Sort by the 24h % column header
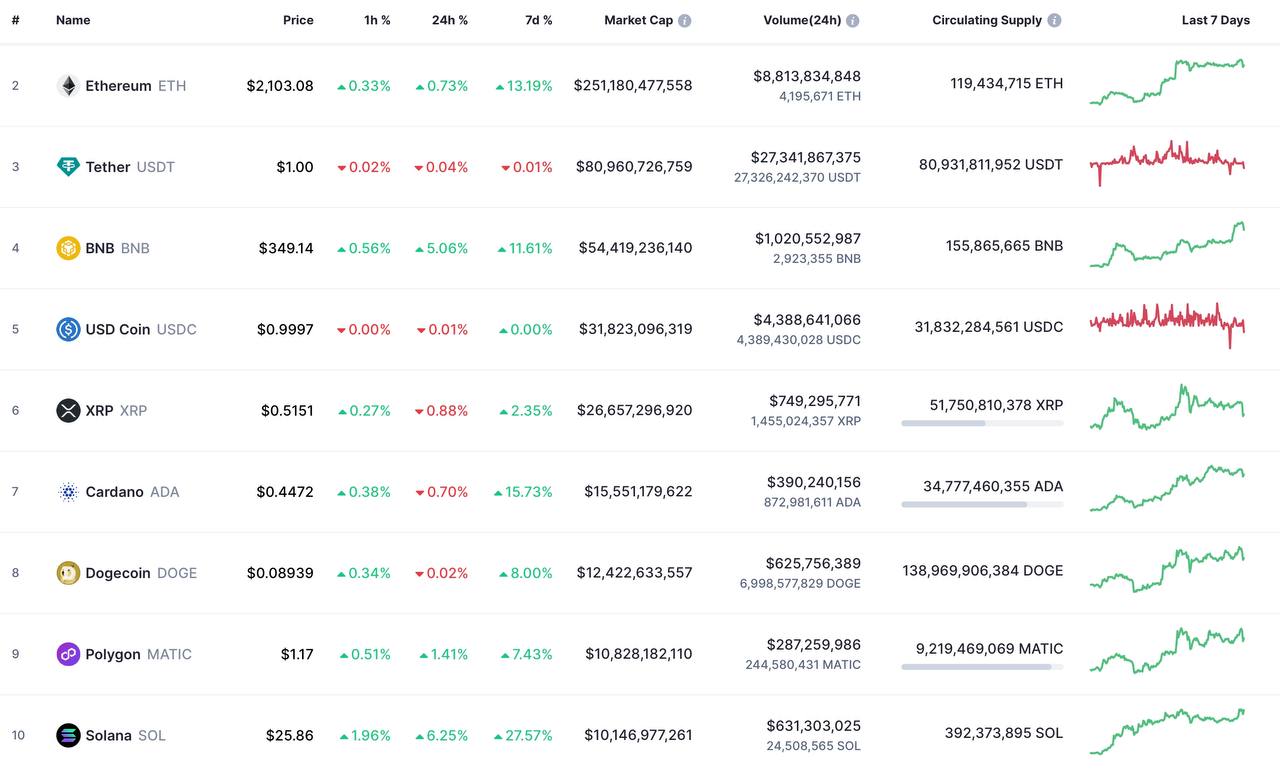1280x775 pixels. [x=450, y=20]
